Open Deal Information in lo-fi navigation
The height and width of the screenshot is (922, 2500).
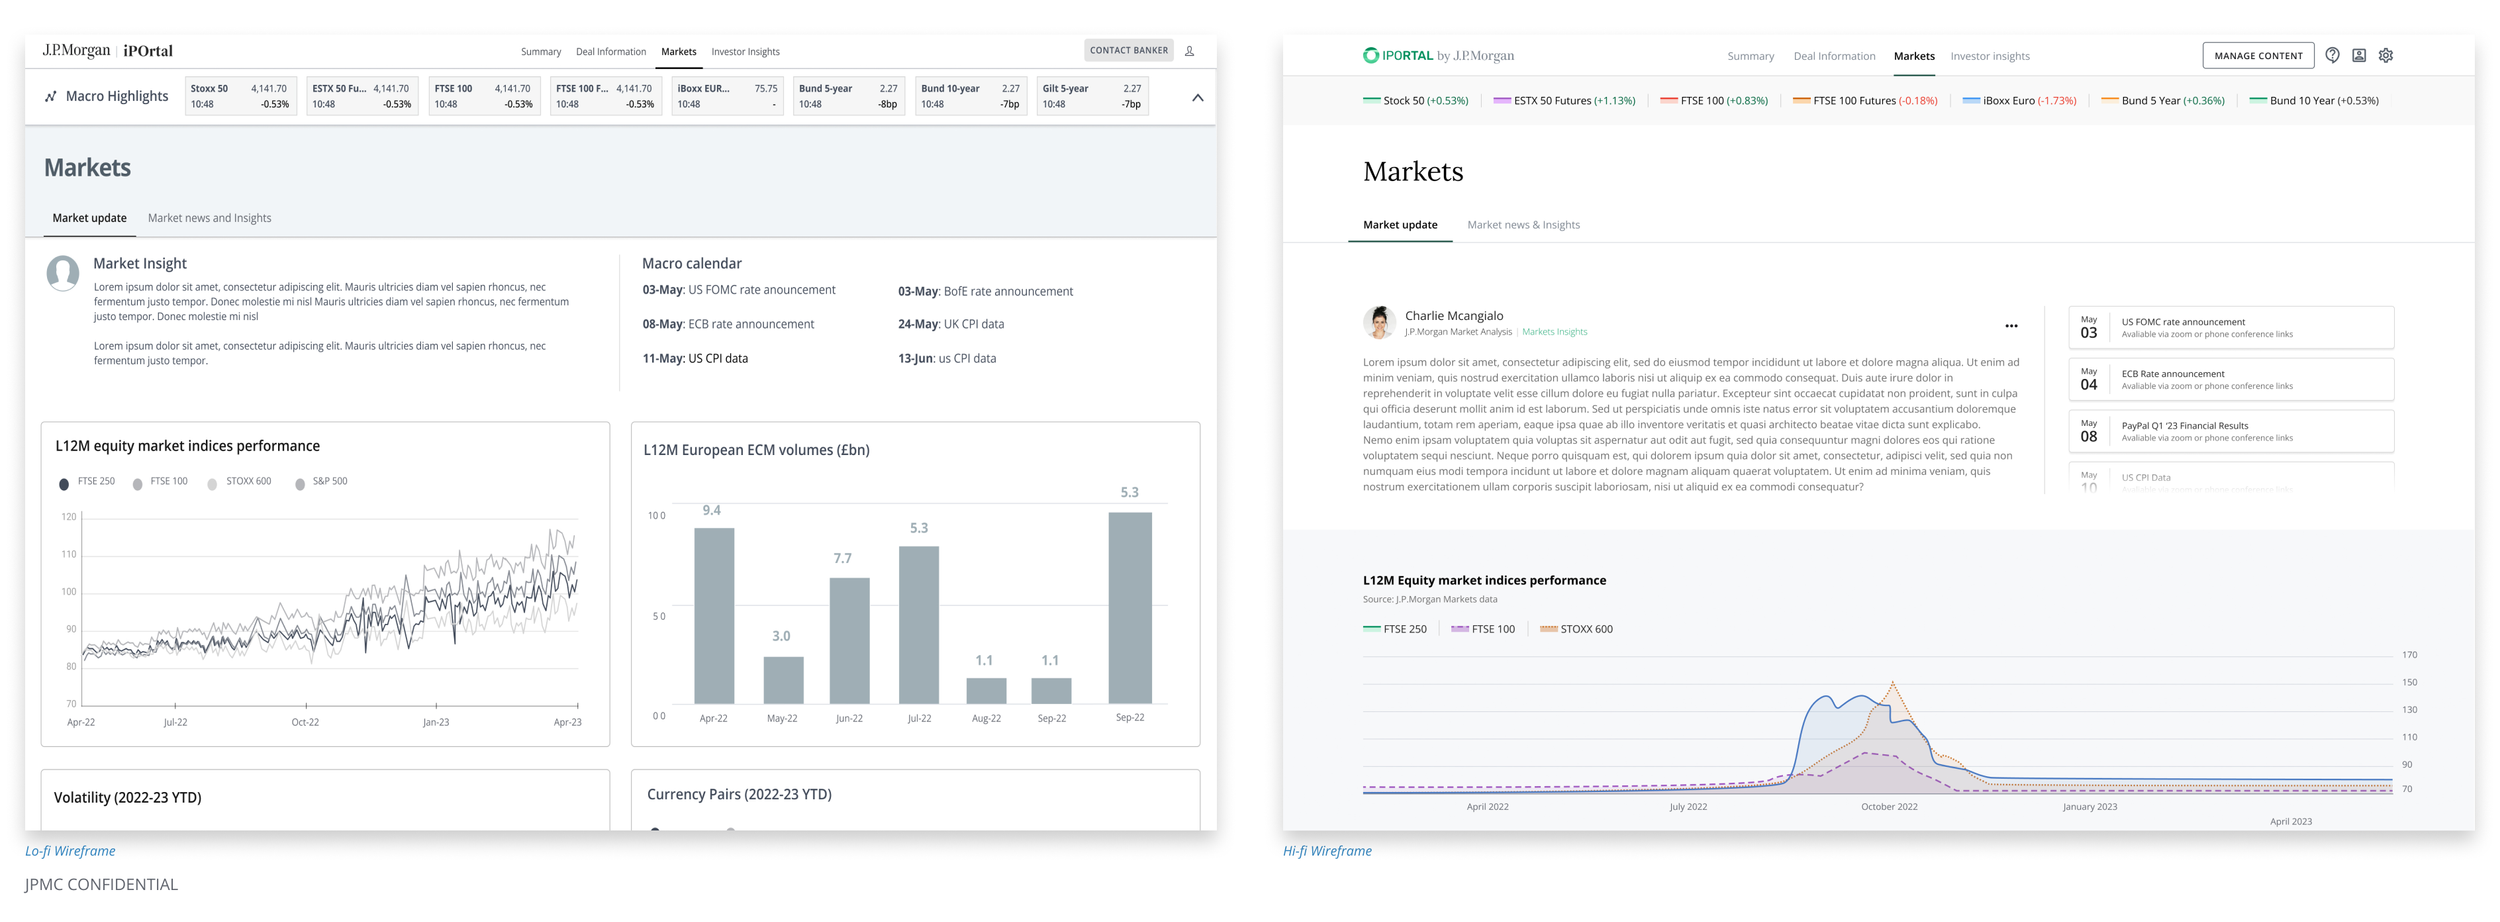coord(610,52)
